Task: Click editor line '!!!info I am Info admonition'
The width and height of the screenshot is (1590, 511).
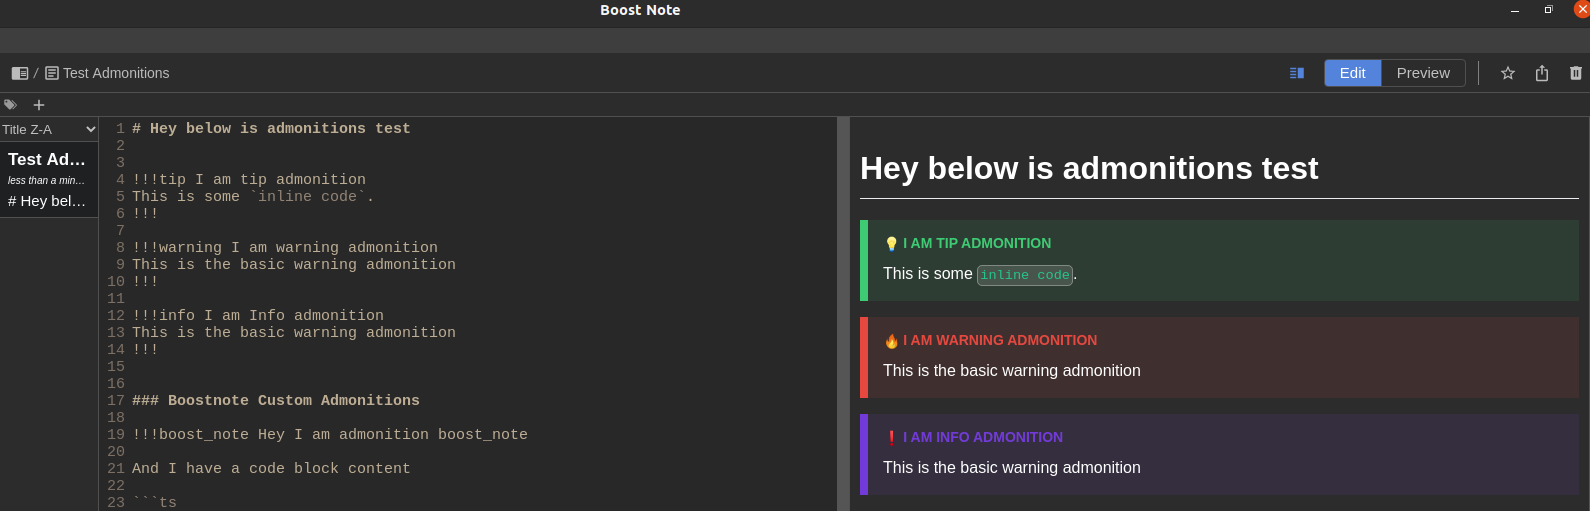Action: [258, 316]
